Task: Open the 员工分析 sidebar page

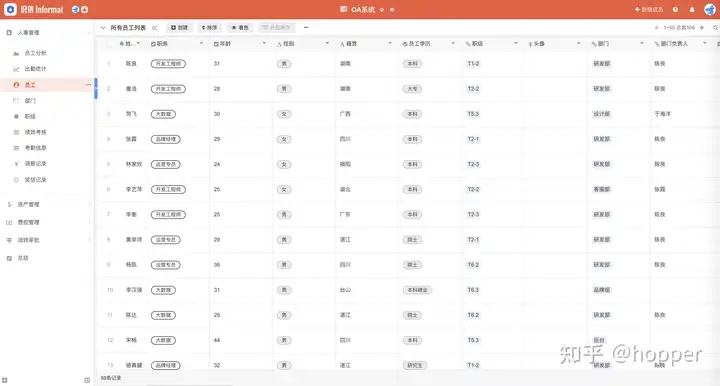Action: click(47, 53)
